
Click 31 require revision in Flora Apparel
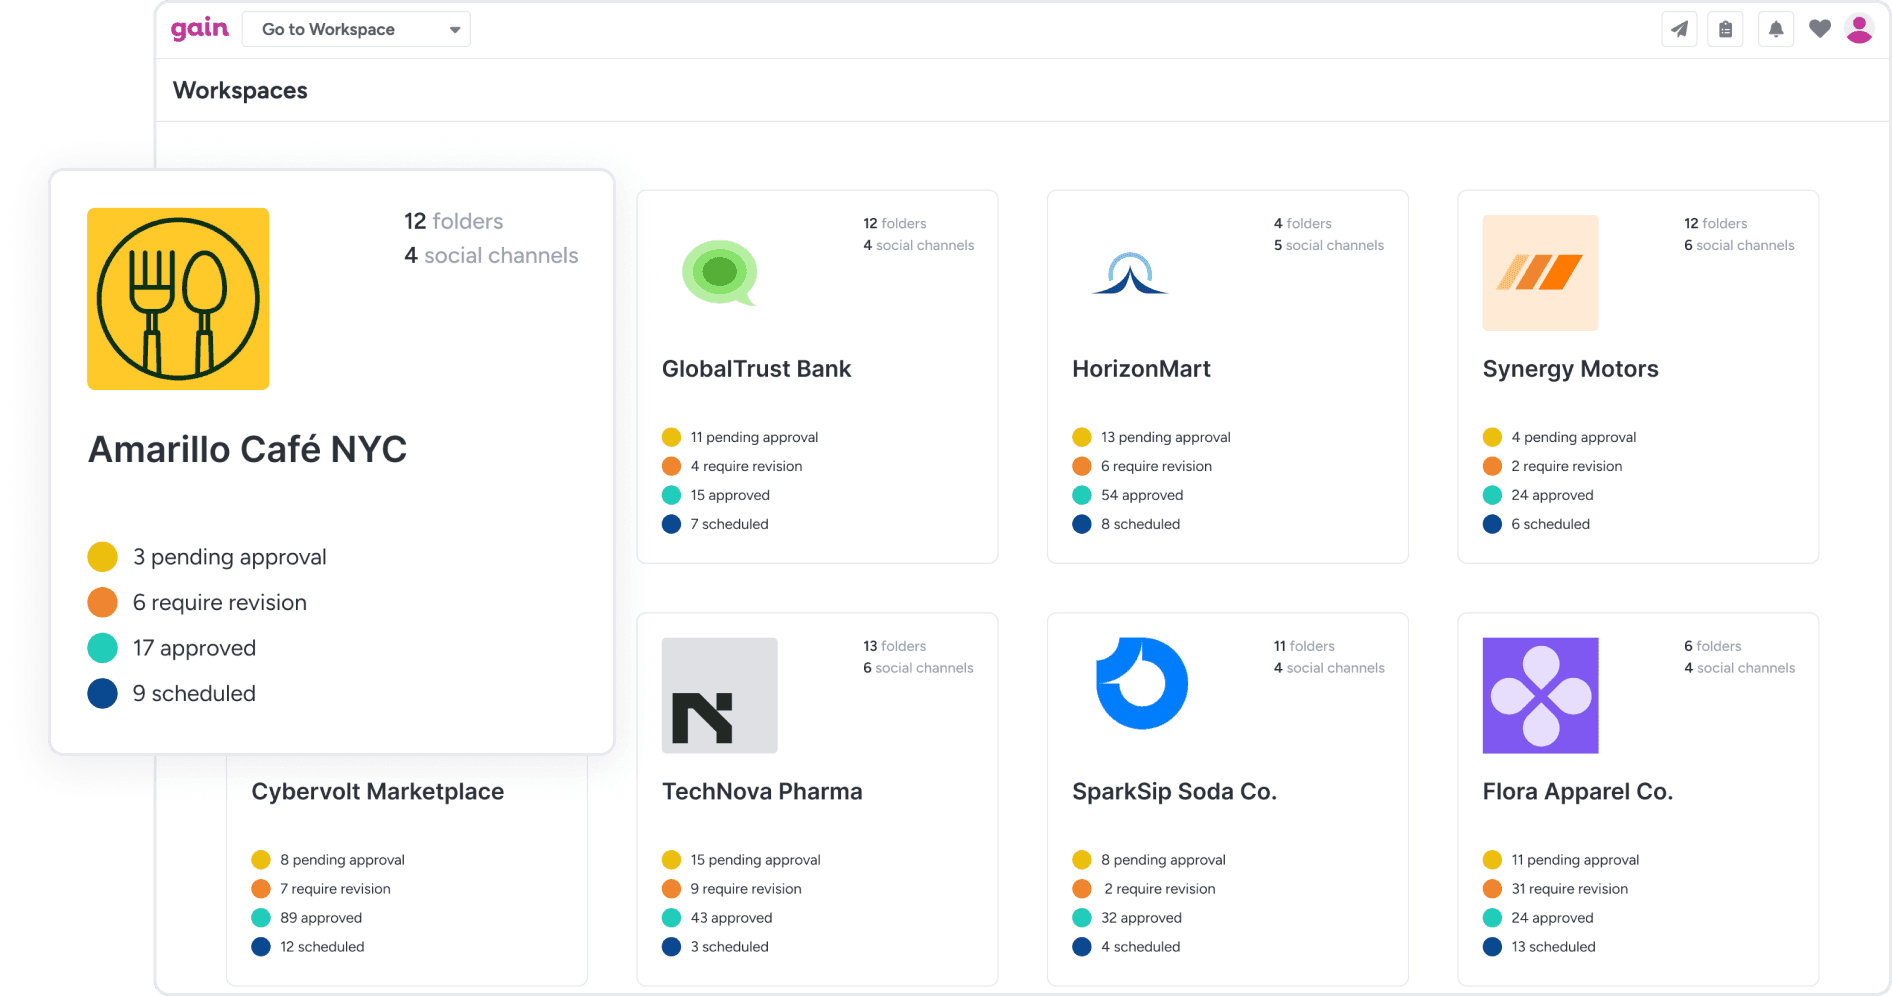click(1569, 889)
